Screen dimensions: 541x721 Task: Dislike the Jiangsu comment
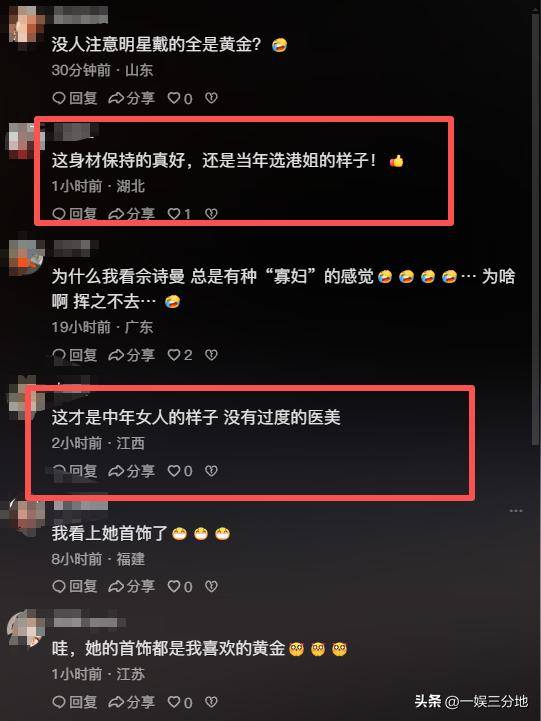211,702
